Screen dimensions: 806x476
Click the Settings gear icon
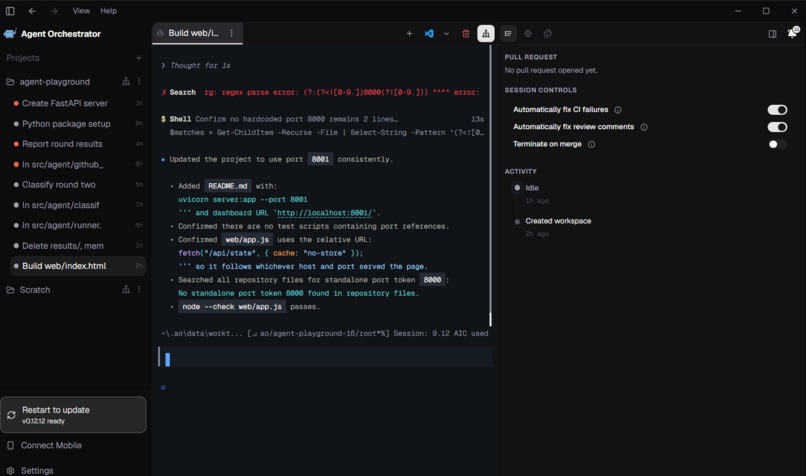[x=10, y=470]
